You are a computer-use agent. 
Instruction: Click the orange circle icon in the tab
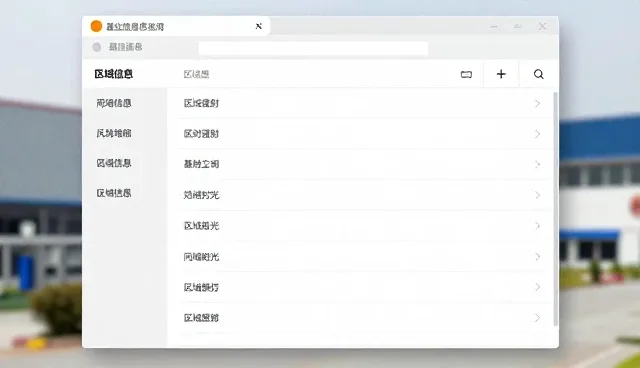pyautogui.click(x=96, y=26)
